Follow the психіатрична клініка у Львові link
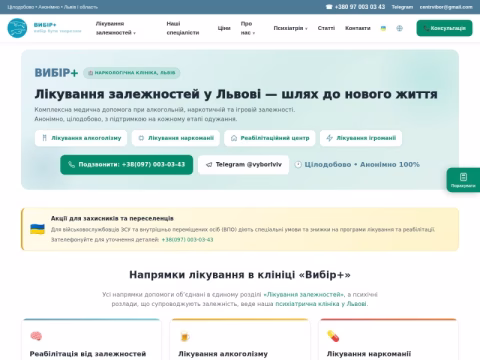The image size is (480, 360). (321, 304)
